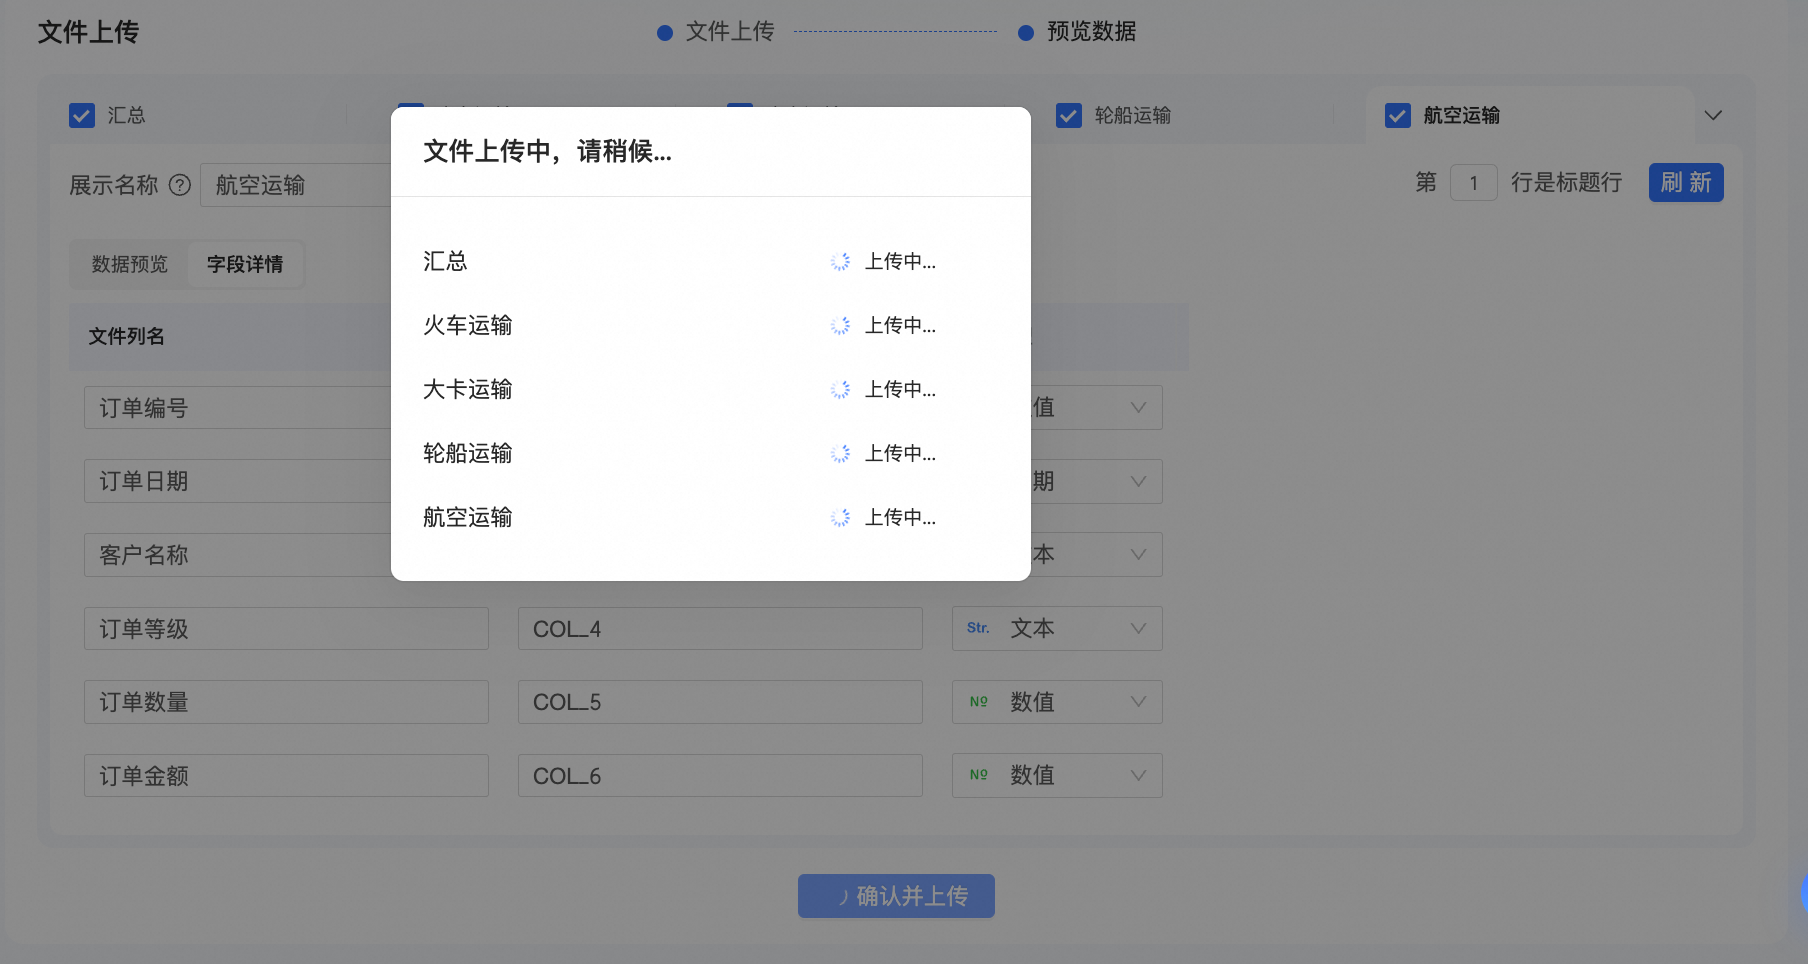Image resolution: width=1808 pixels, height=964 pixels.
Task: Click the 文件上传 page title
Action: point(89,32)
